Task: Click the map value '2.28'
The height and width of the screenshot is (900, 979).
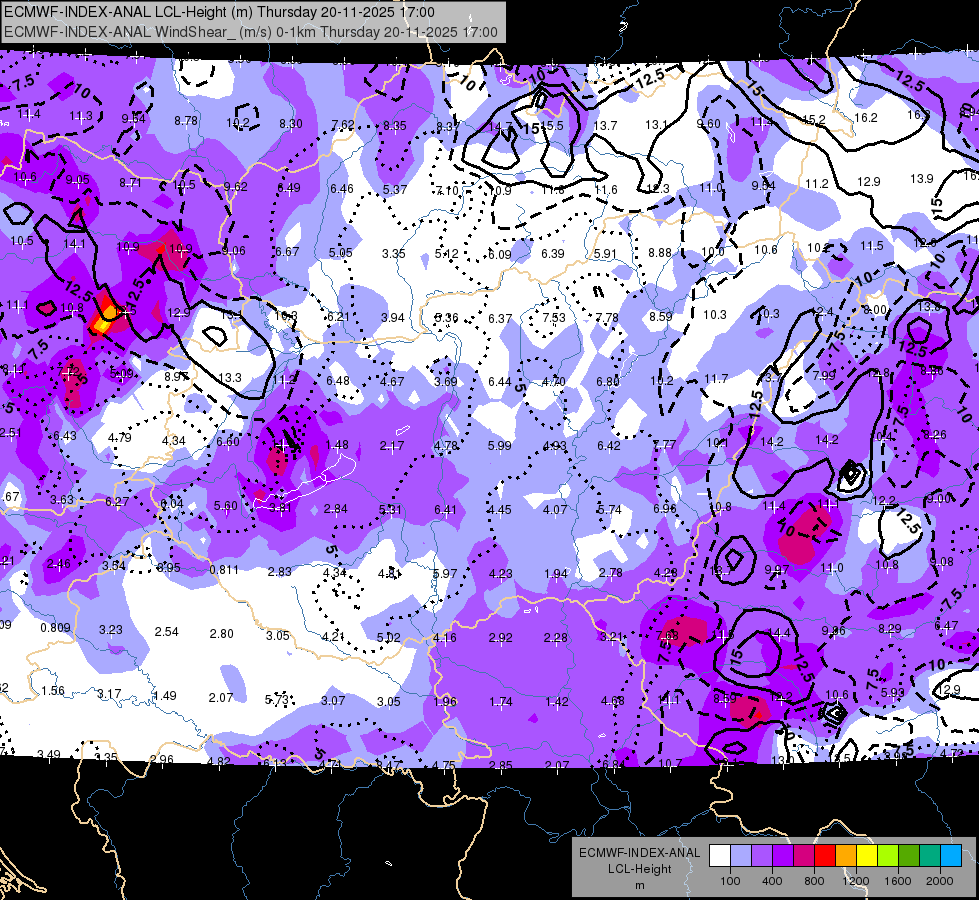Action: point(556,638)
